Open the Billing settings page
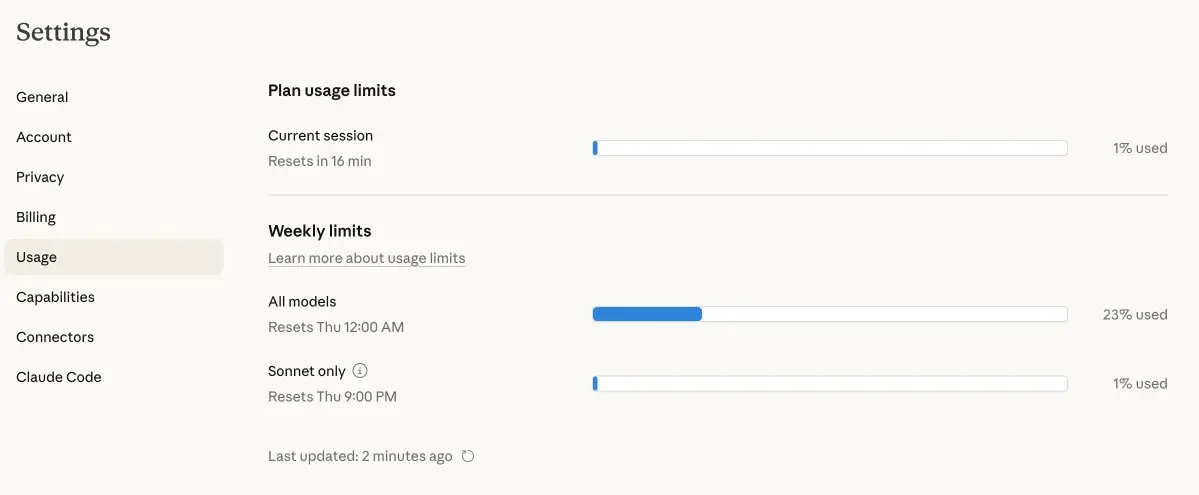 [36, 217]
